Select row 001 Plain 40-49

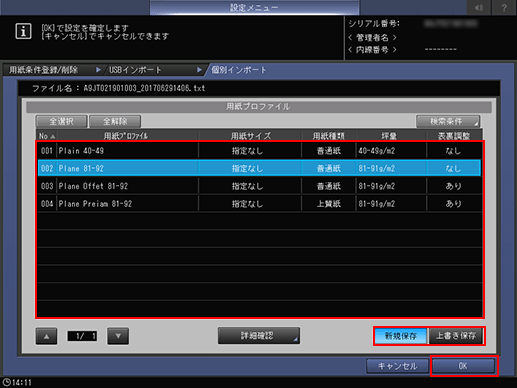[259, 151]
